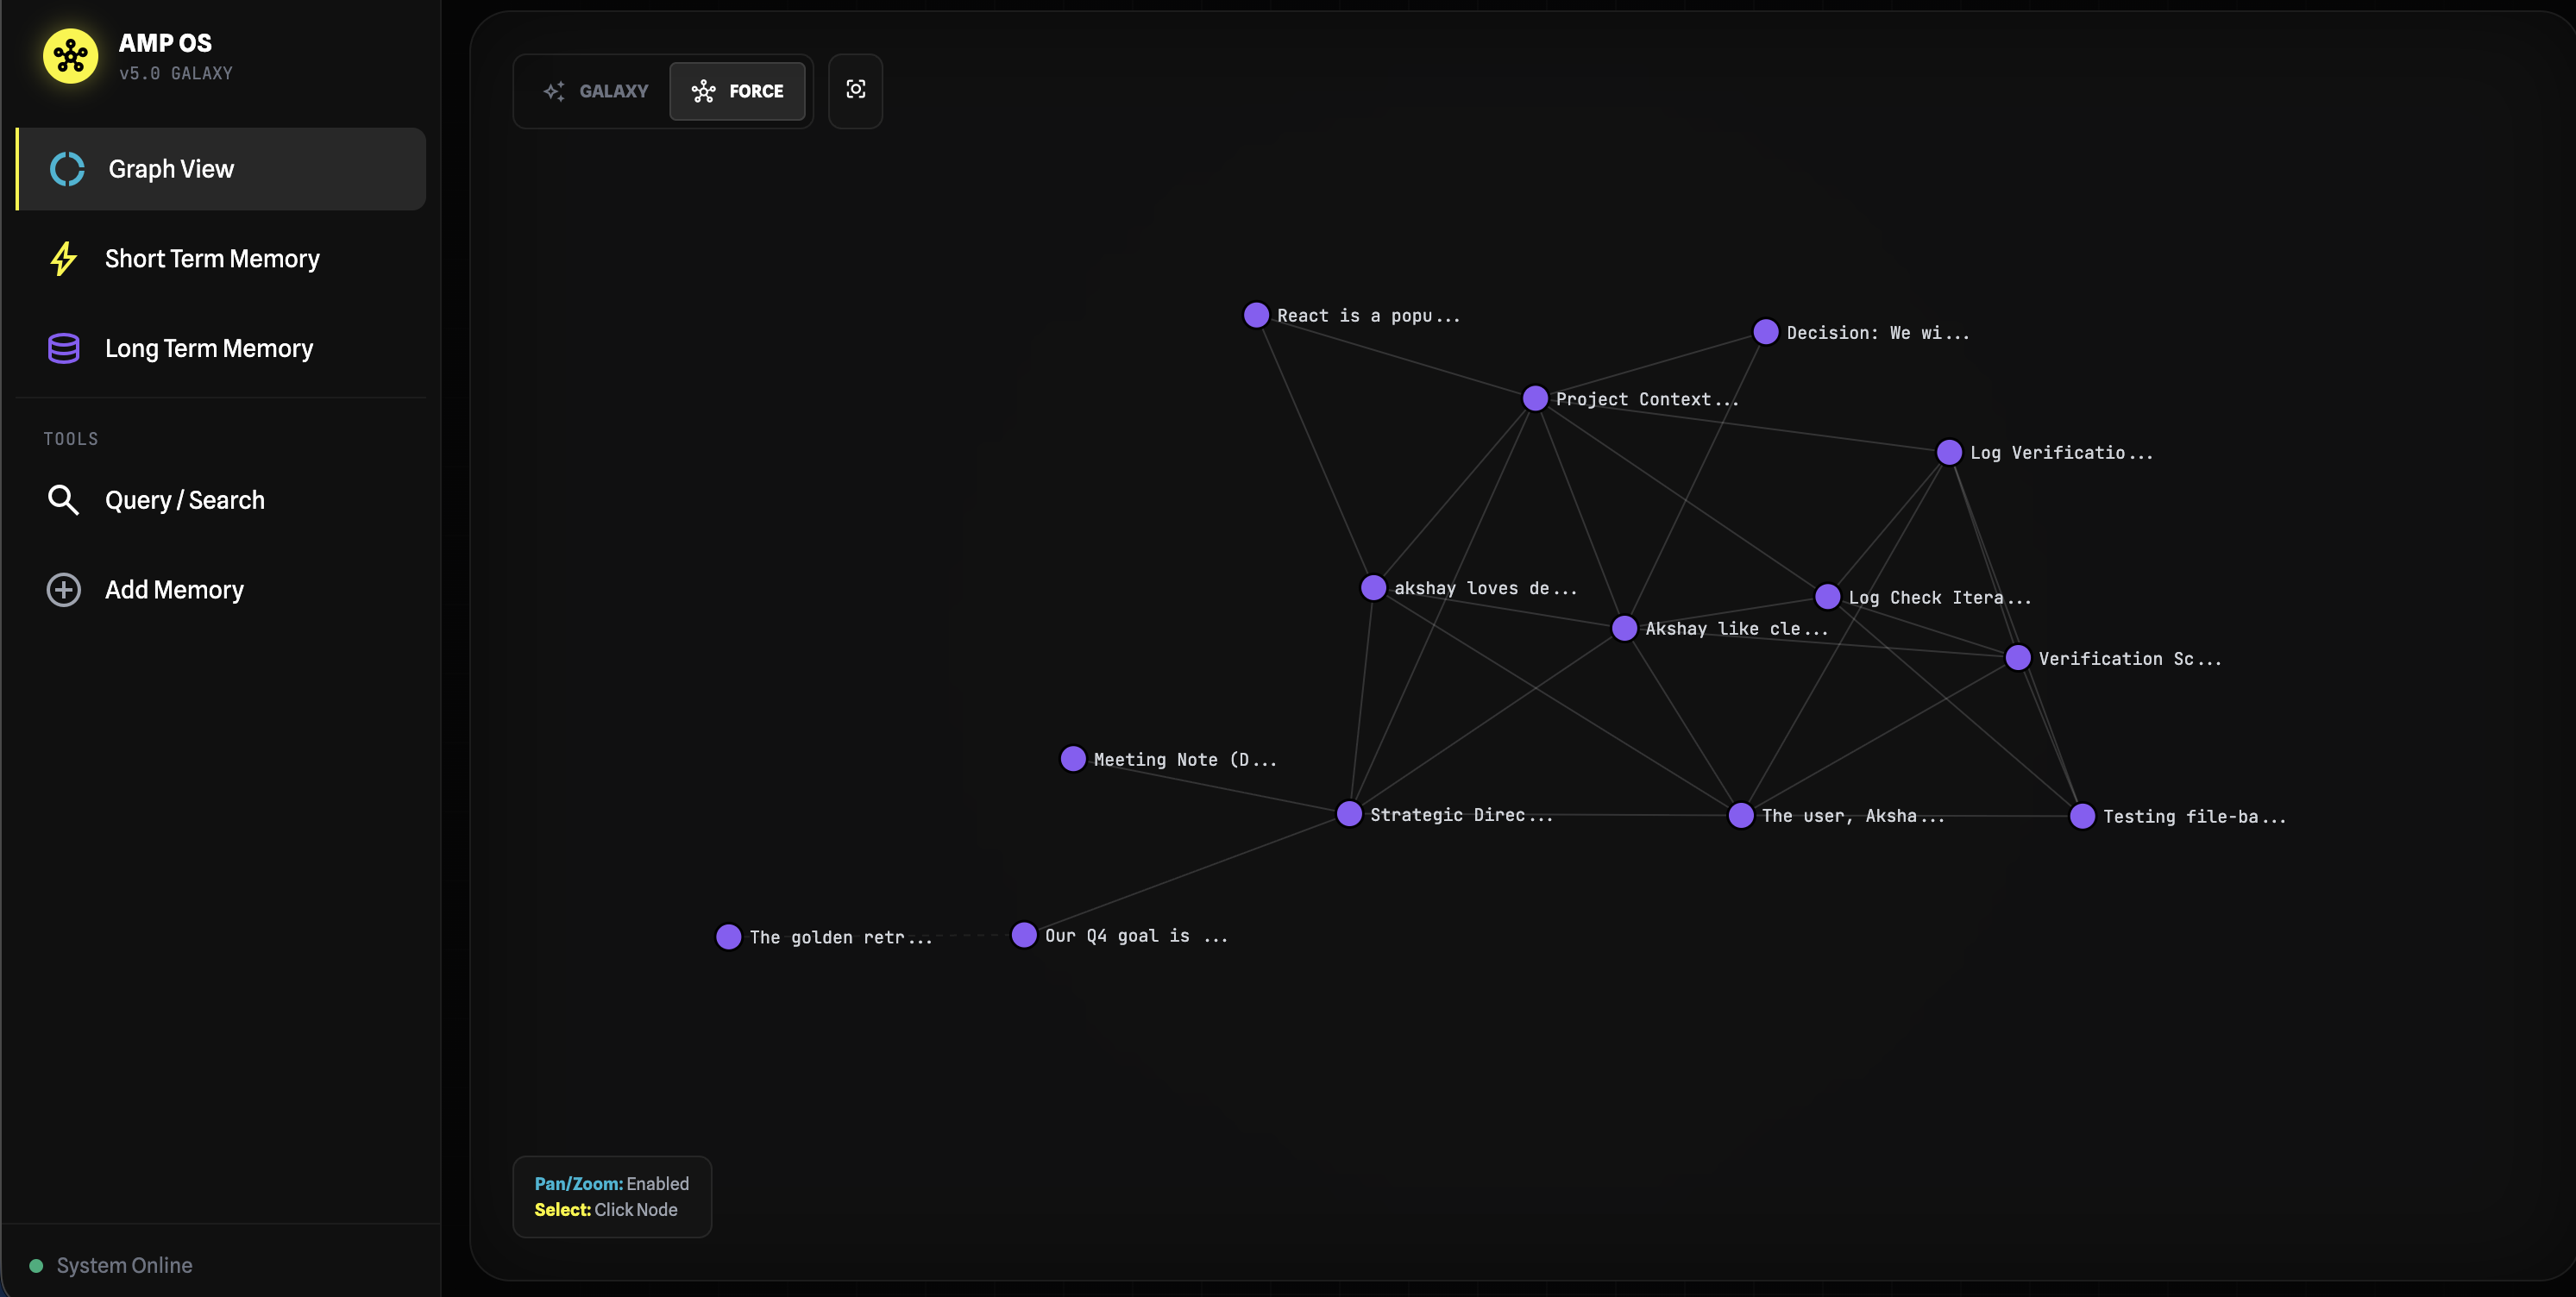The image size is (2576, 1297).
Task: Select the Strategic Direc... graph node
Action: 1349,814
